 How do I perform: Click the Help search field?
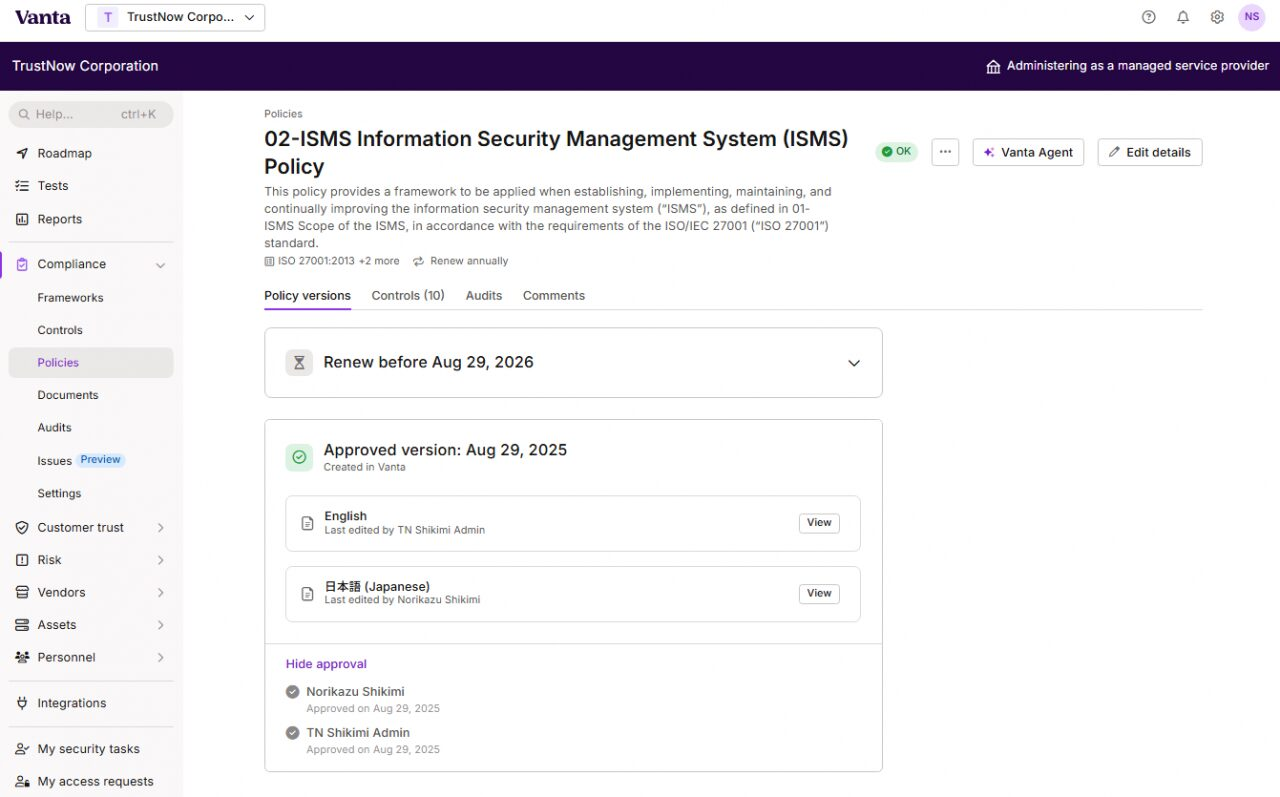90,114
